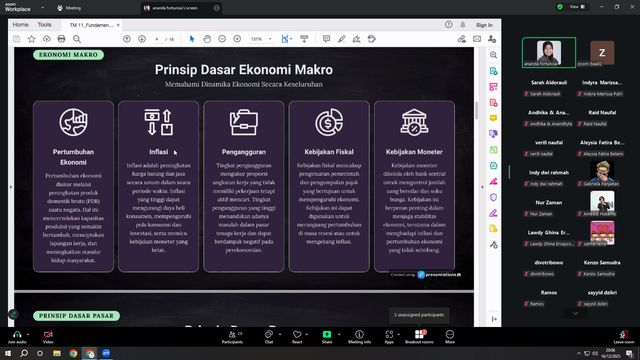This screenshot has width=640, height=360.
Task: Toggle Zoom video on
Action: click(48, 337)
